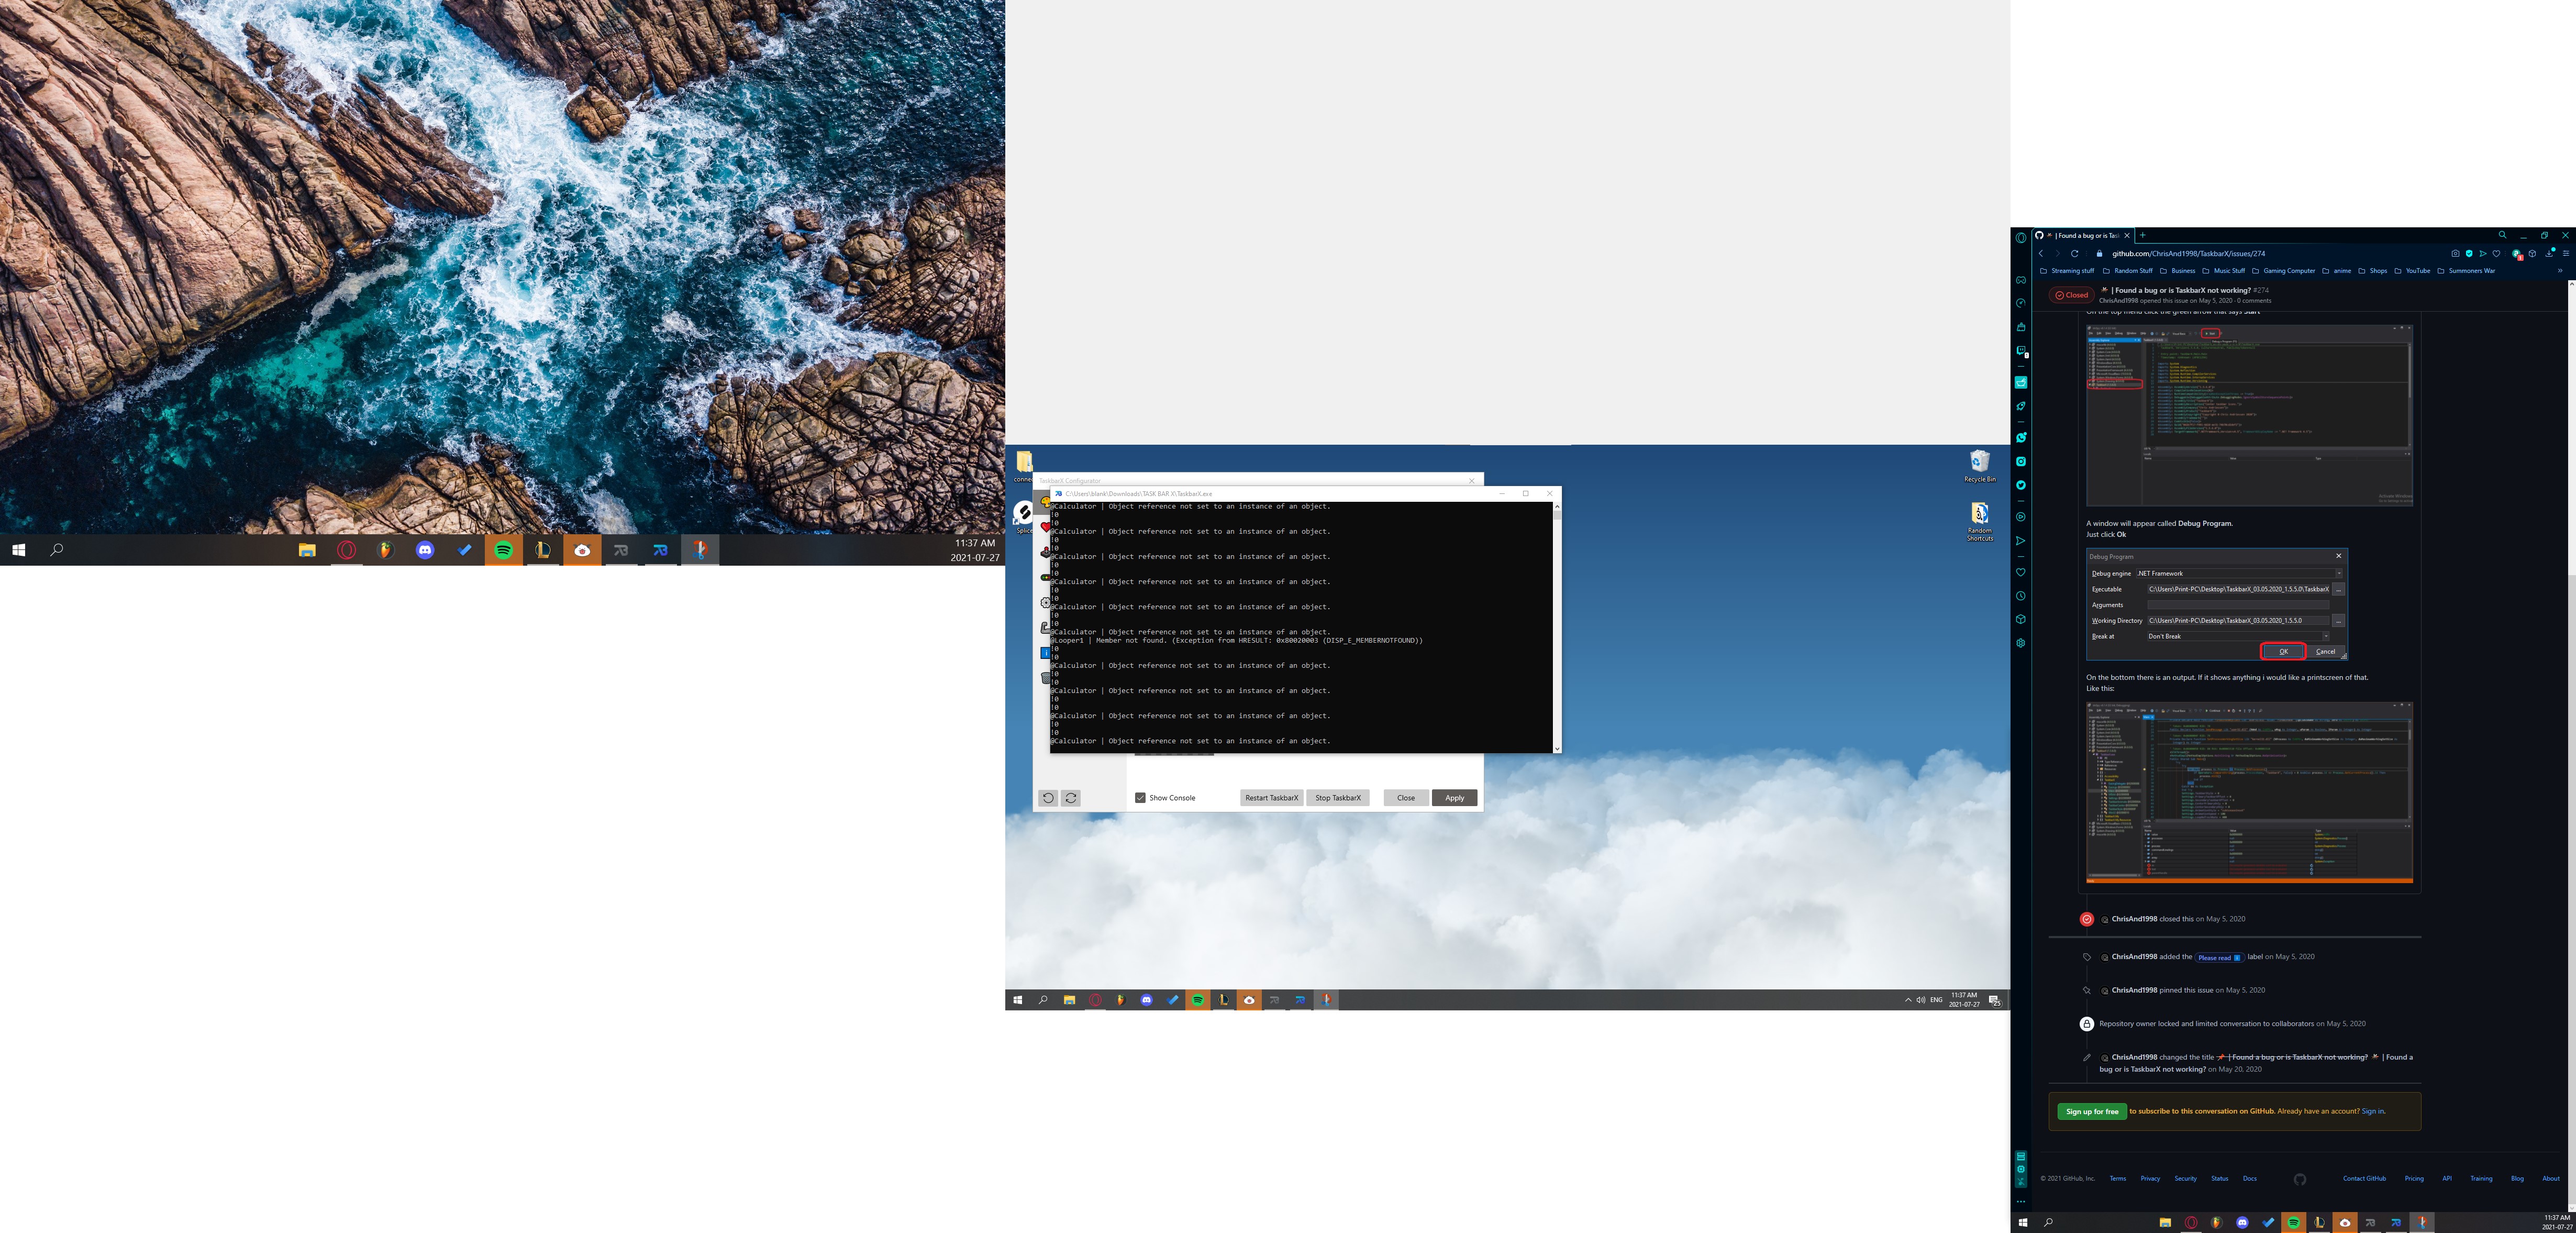Open the volume slider from the system tray
The image size is (2576, 1233).
tap(1920, 999)
